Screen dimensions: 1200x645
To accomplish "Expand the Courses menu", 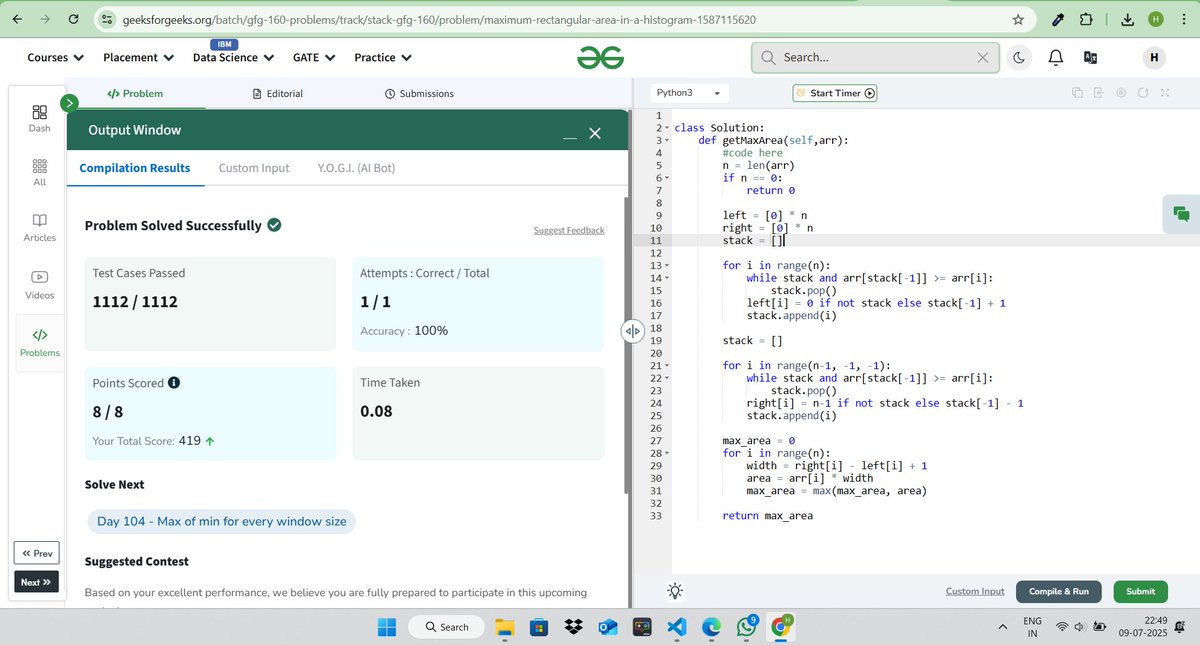I will 55,58.
